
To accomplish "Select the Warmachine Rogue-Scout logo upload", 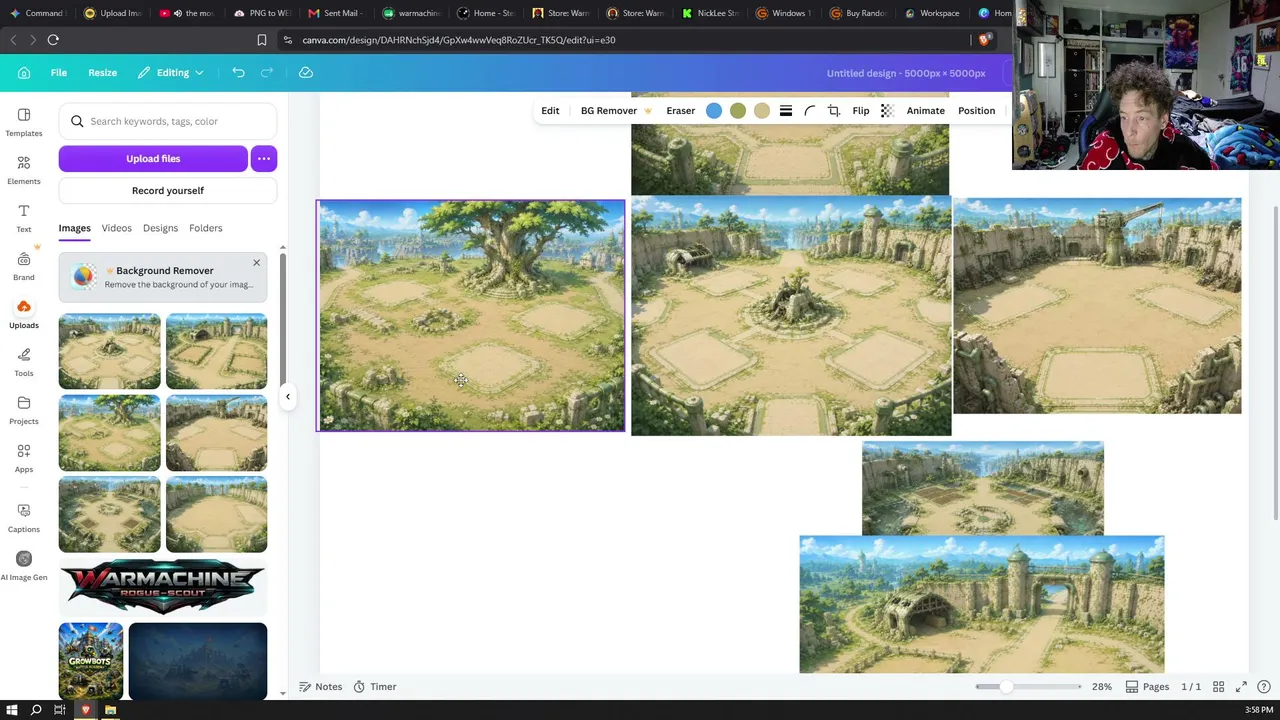I will click(162, 586).
